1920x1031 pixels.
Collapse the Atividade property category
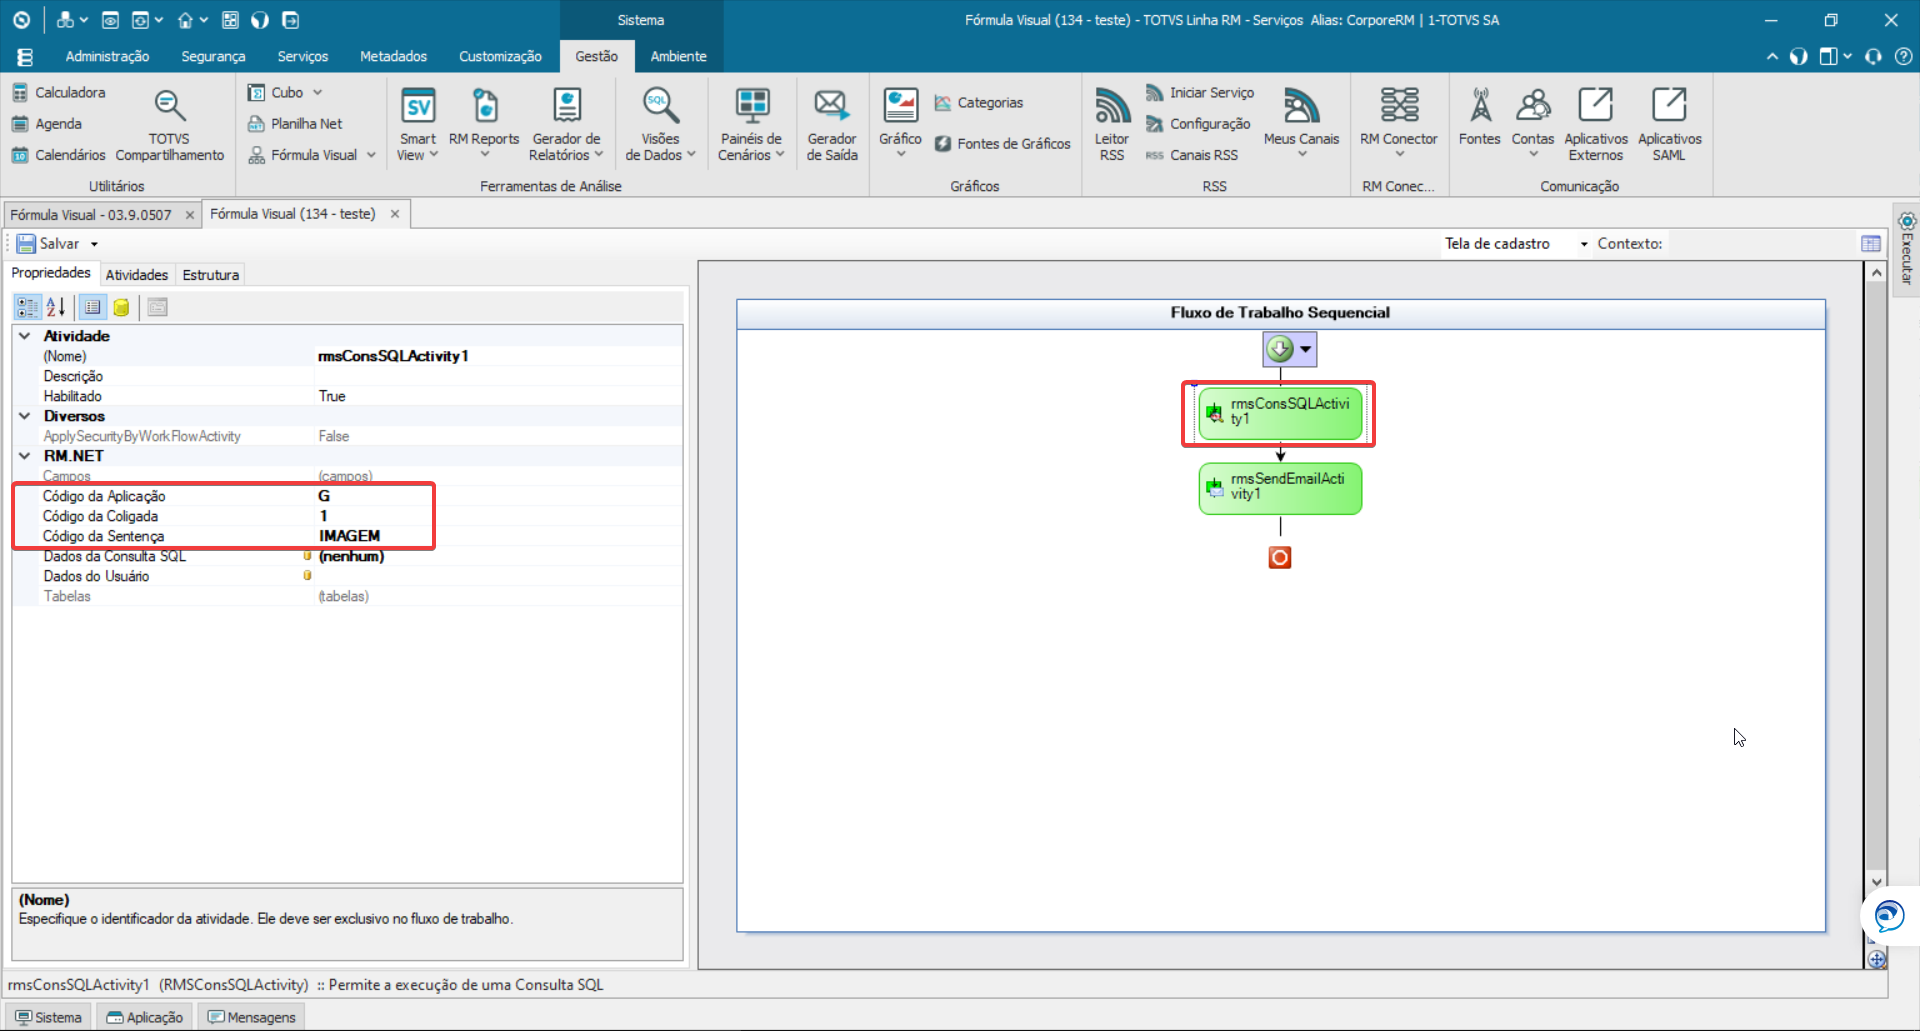[x=25, y=336]
